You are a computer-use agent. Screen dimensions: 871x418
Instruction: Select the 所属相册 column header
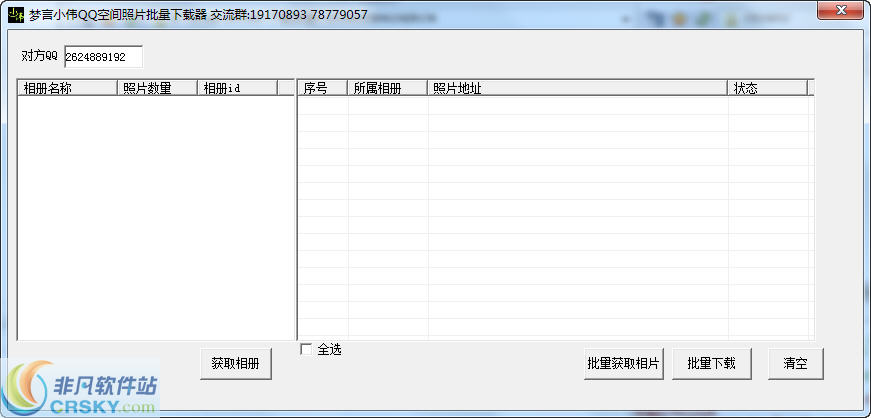pyautogui.click(x=387, y=88)
